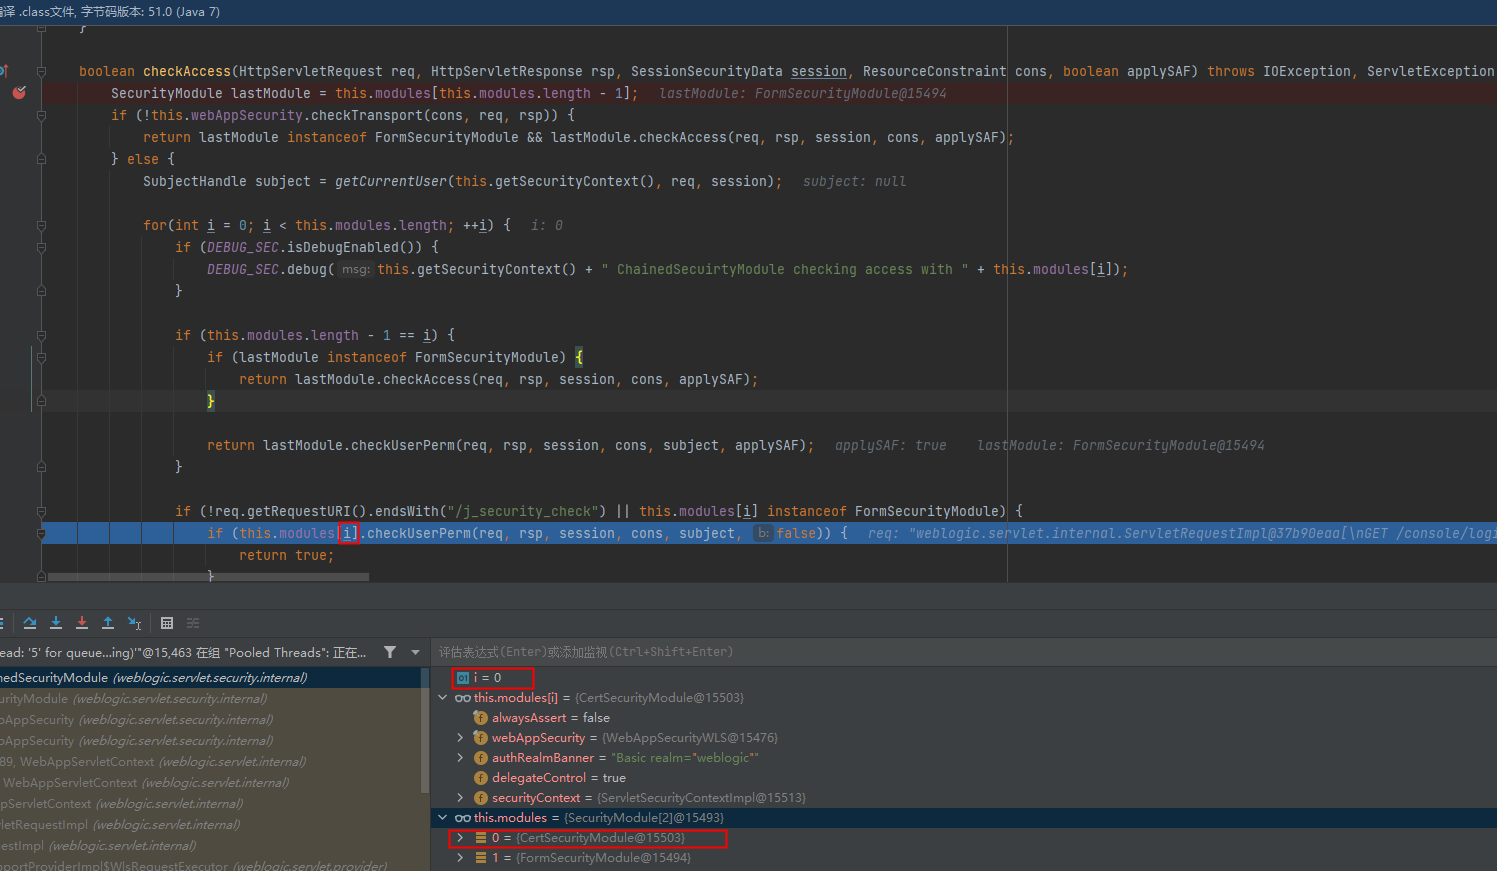Select the highlighted ...nedSecurityModule stack frame
The height and width of the screenshot is (871, 1497).
click(211, 678)
